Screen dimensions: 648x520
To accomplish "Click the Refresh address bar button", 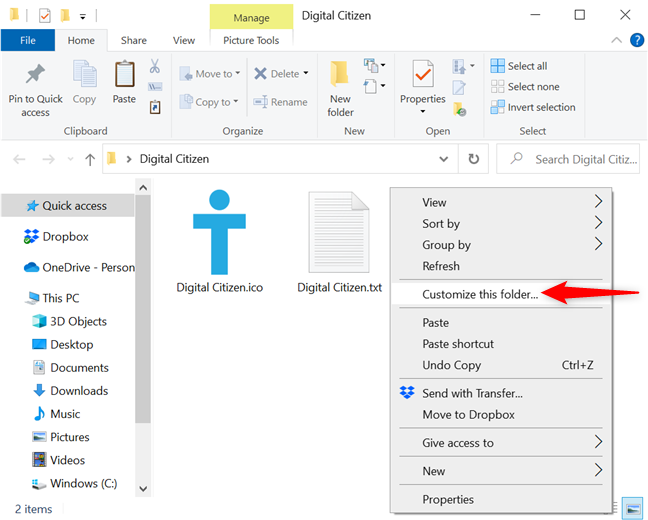I will click(474, 159).
